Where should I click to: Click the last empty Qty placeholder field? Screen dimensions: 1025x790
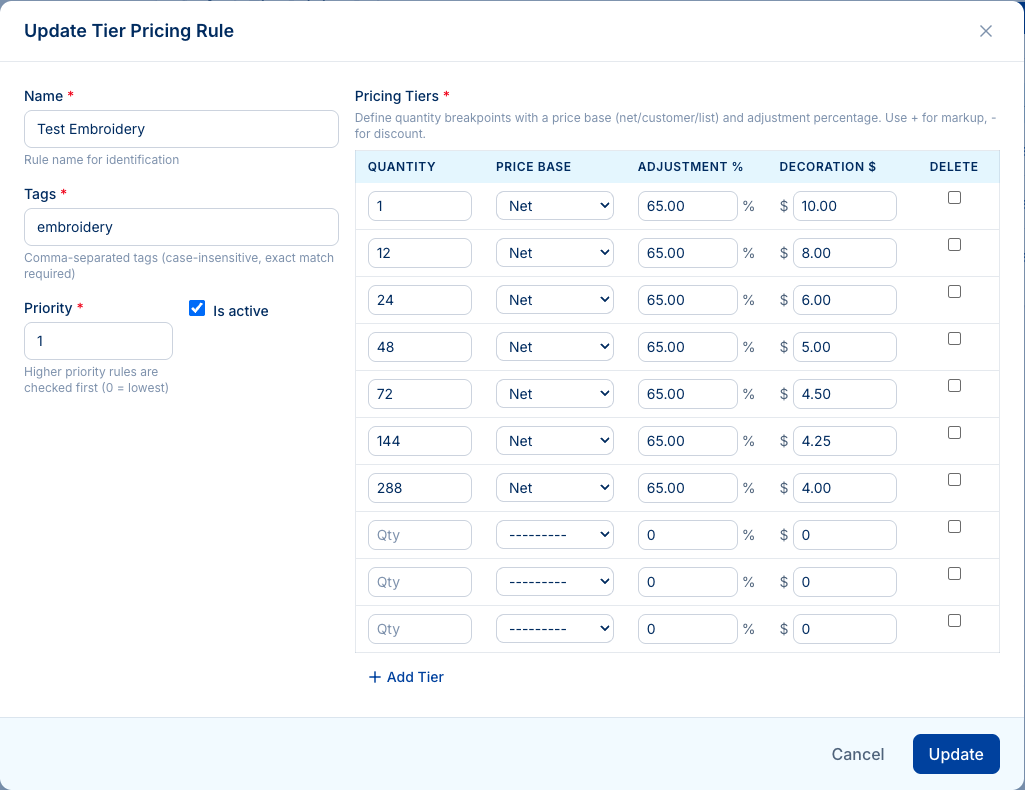(x=420, y=629)
